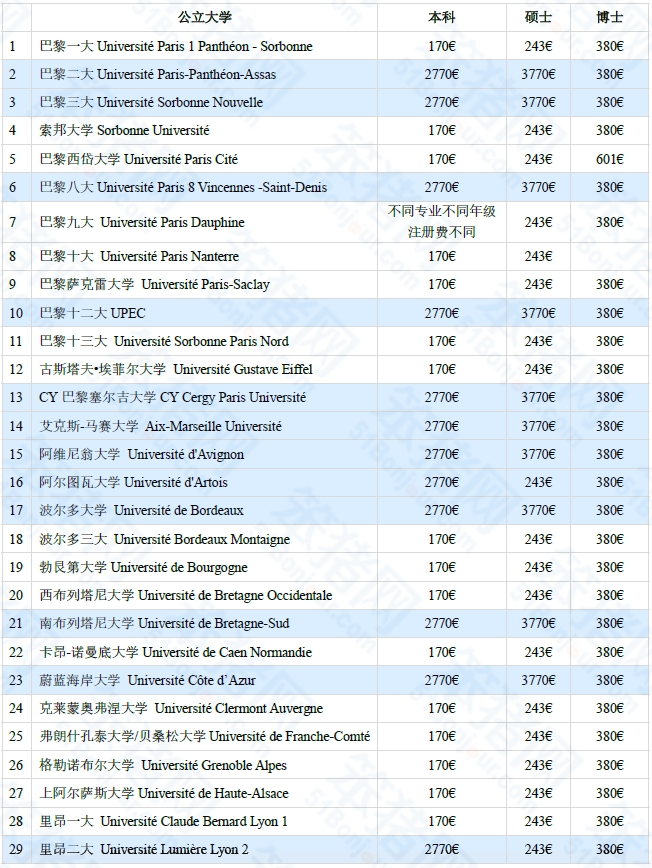Click the 601€ doctoral fee cell
The width and height of the screenshot is (652, 868).
click(609, 159)
